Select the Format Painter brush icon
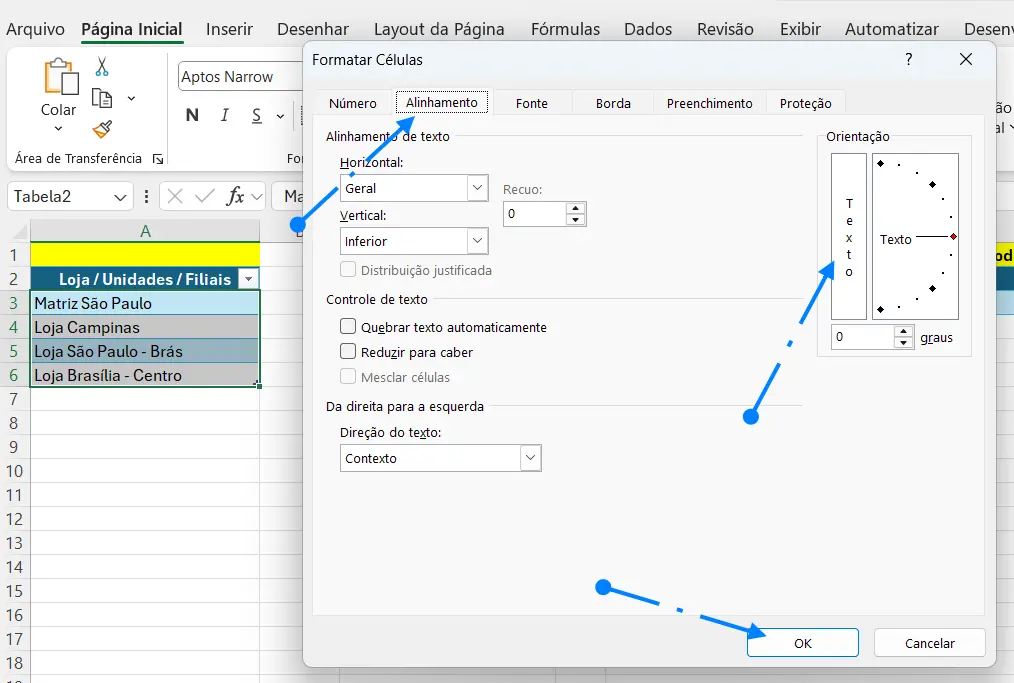Image resolution: width=1014 pixels, height=683 pixels. point(102,129)
